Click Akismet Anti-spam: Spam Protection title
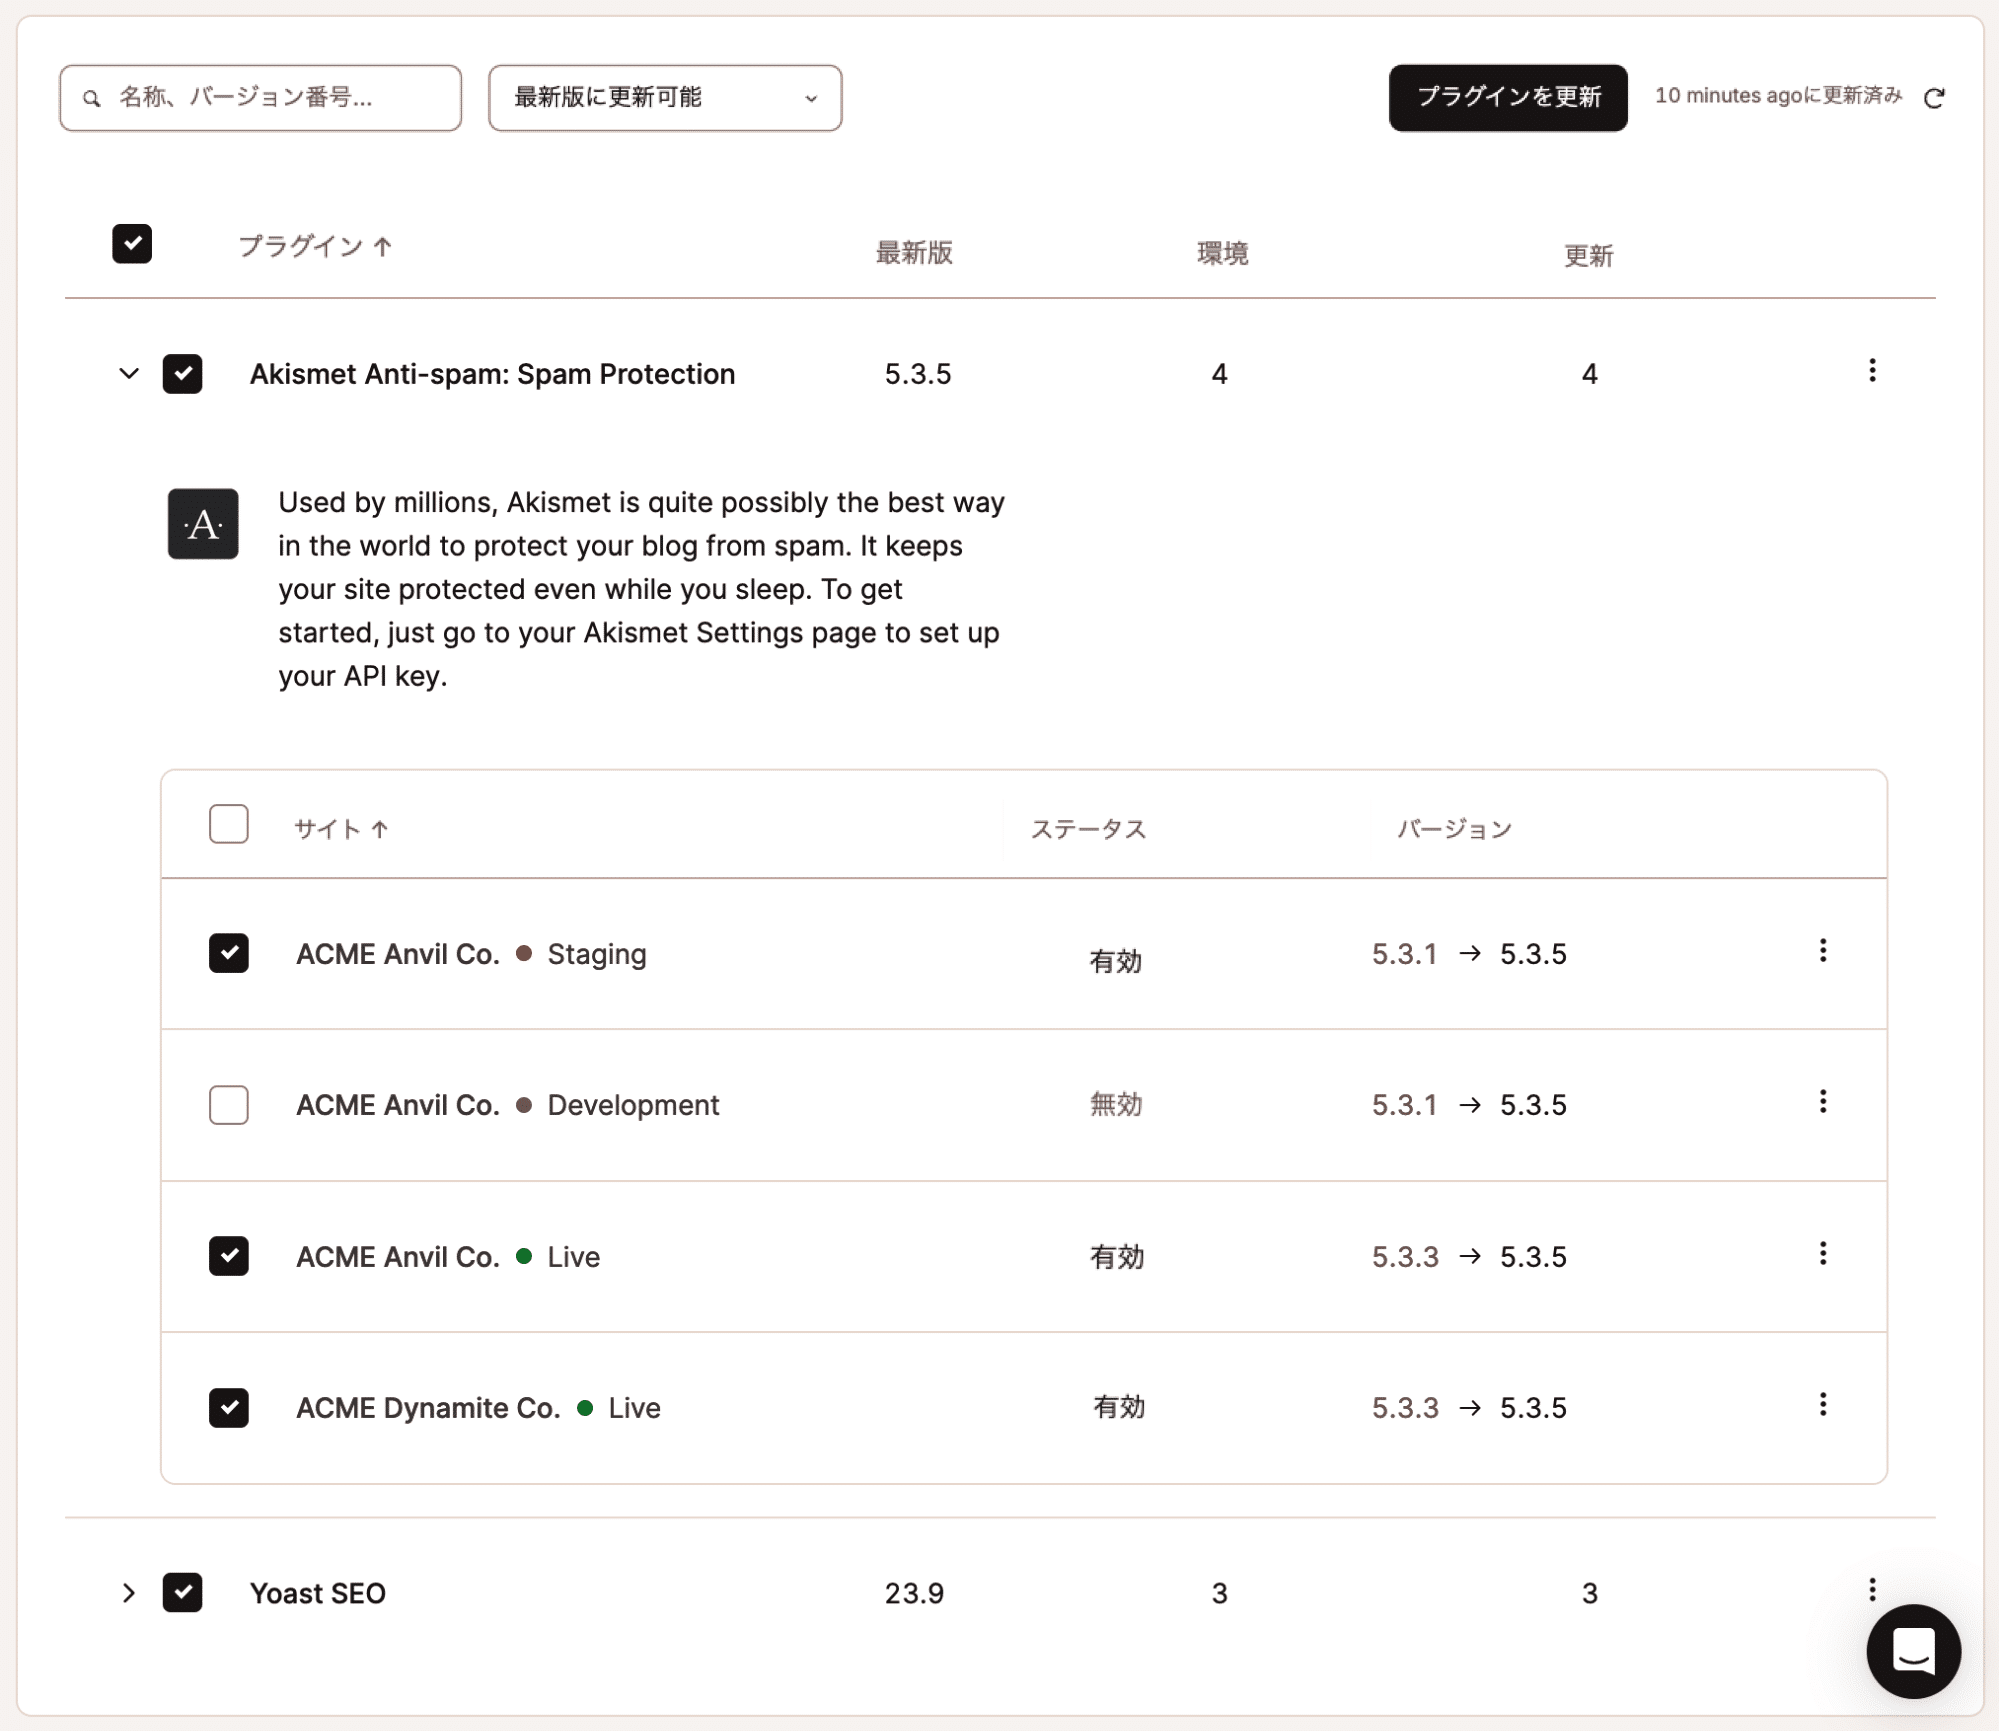The height and width of the screenshot is (1731, 1999). pos(492,374)
